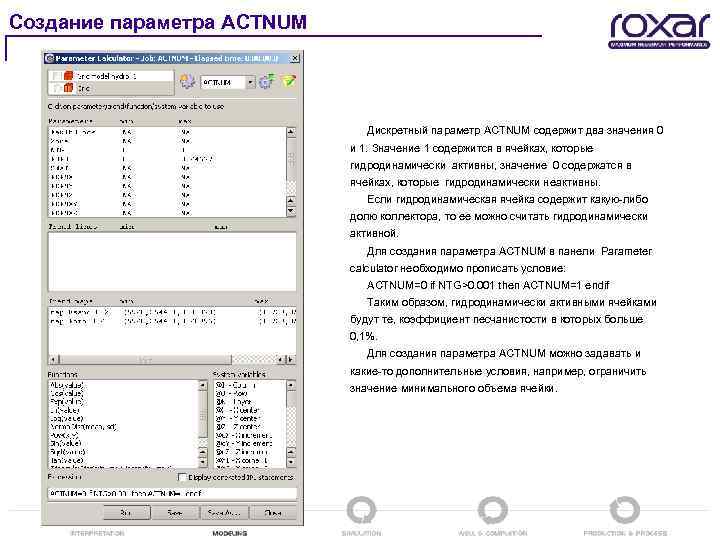The width and height of the screenshot is (720, 540).
Task: Select the first system variable, Column
Action: (x=236, y=385)
